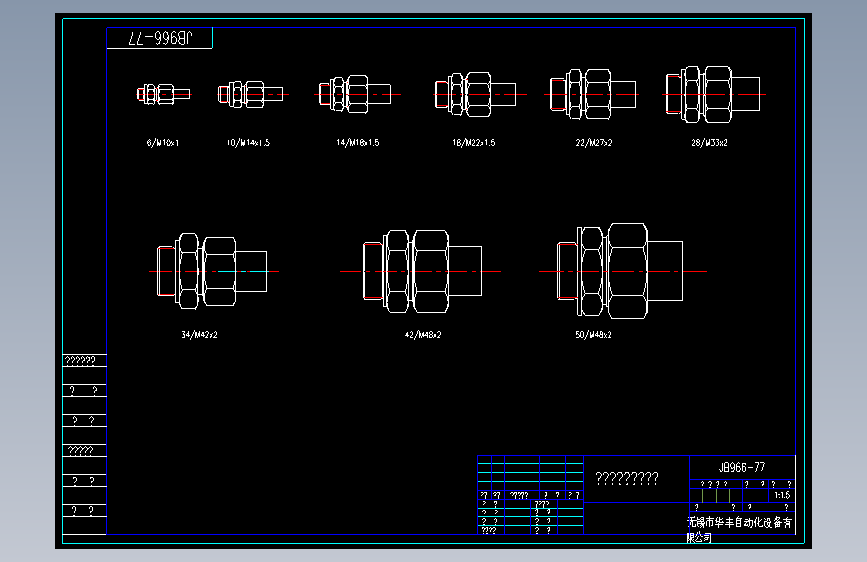Image resolution: width=867 pixels, height=562 pixels.
Task: Click the 34/M42x2 size label
Action: pyautogui.click(x=200, y=335)
